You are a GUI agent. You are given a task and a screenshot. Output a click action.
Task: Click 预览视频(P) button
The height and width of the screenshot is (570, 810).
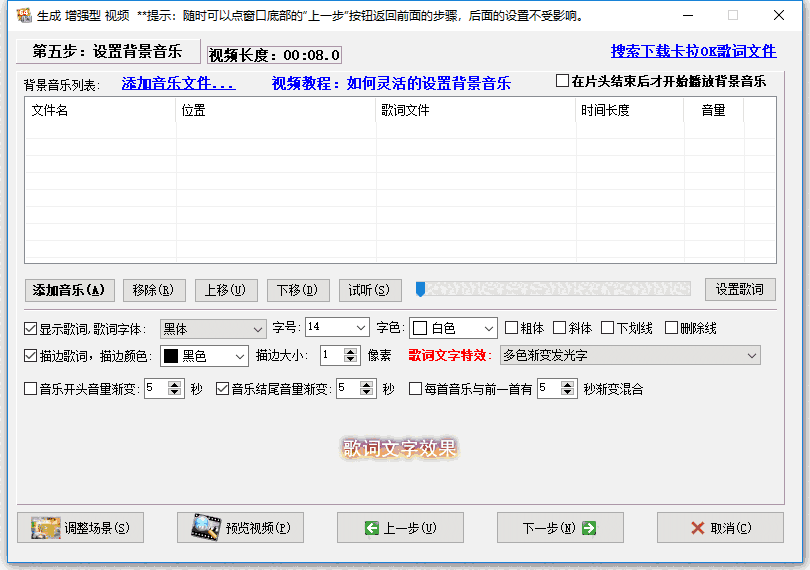point(240,528)
